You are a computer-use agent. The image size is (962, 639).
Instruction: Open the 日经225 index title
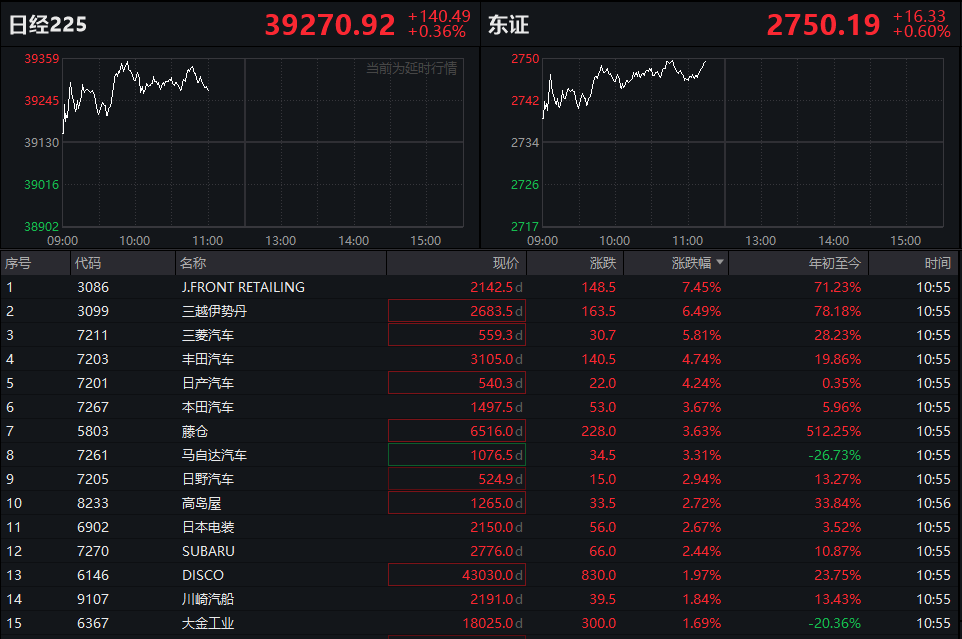(48, 25)
